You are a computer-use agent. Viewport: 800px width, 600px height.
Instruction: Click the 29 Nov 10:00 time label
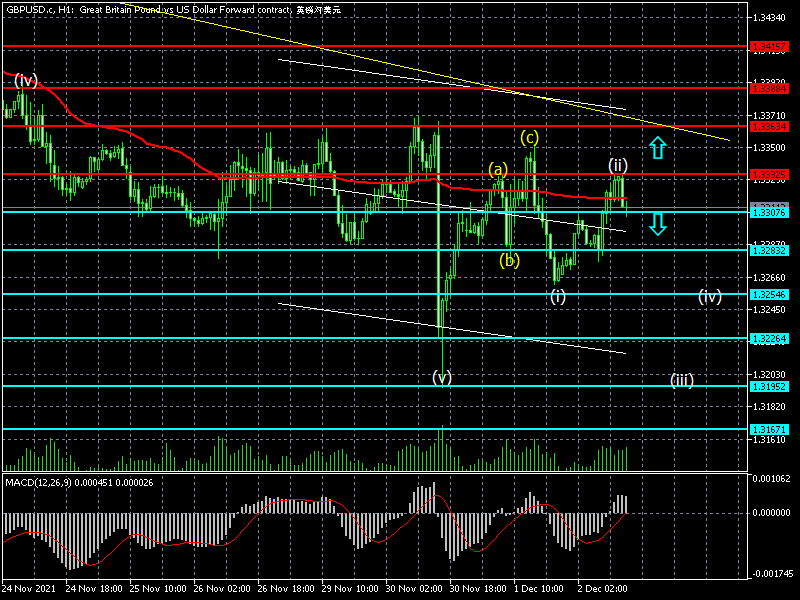coord(350,589)
